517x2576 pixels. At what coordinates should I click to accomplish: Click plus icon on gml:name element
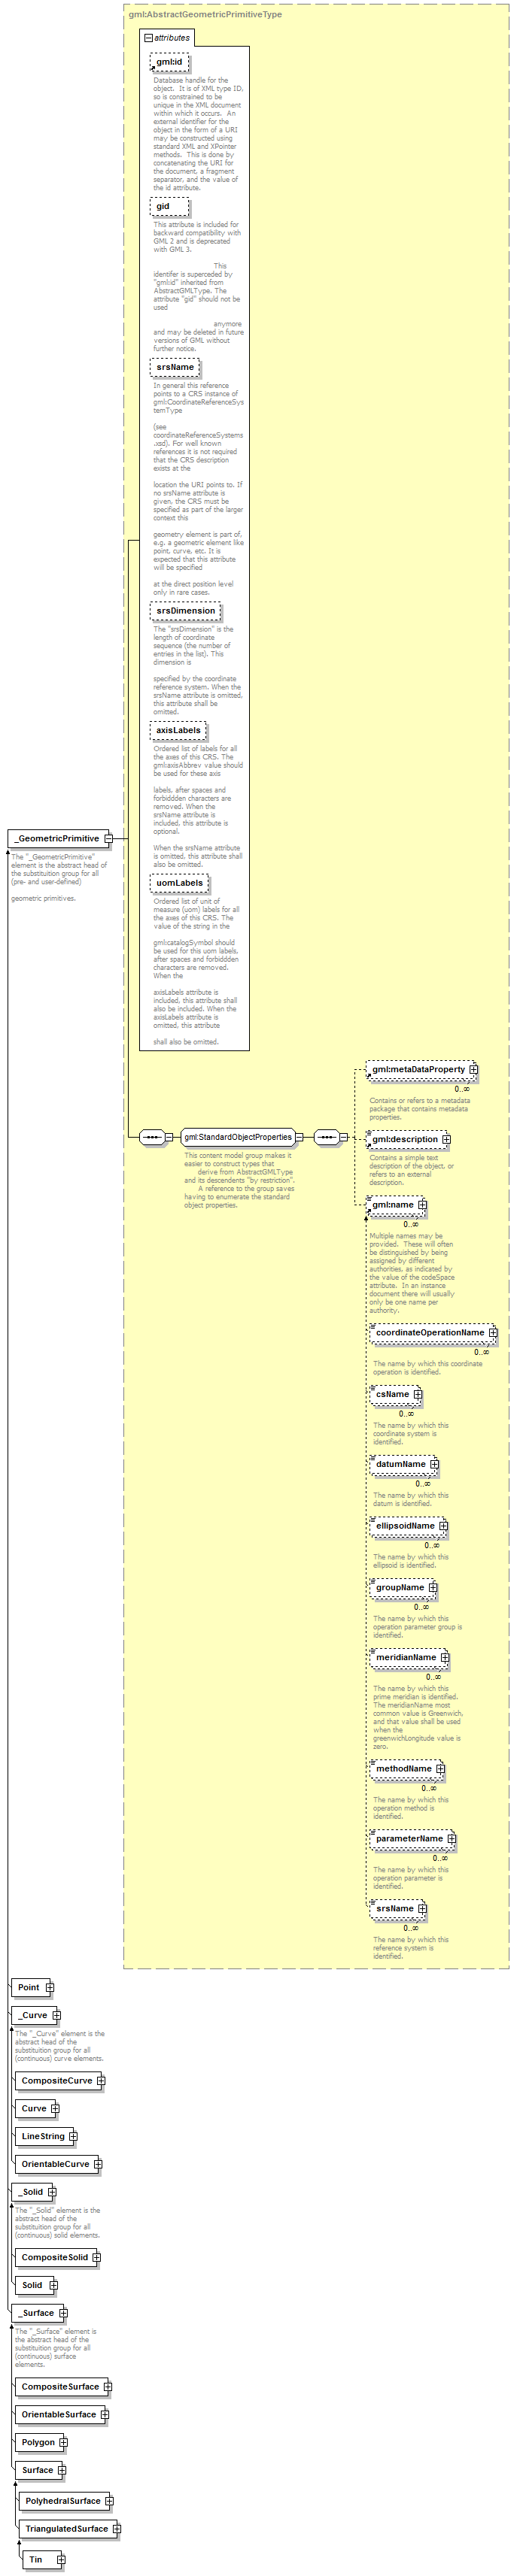click(422, 1205)
